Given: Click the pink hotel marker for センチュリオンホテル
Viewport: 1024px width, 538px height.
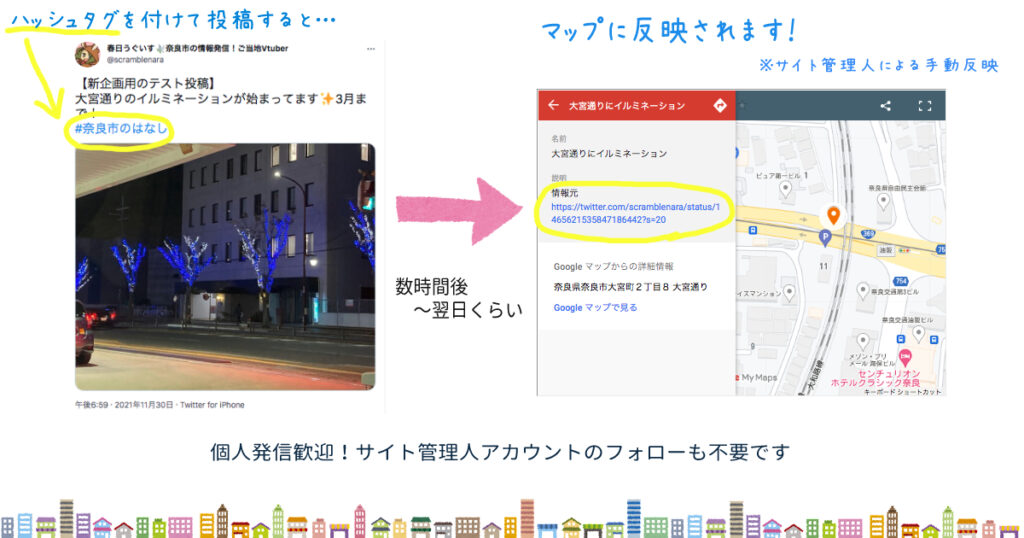Looking at the screenshot, I should point(905,357).
